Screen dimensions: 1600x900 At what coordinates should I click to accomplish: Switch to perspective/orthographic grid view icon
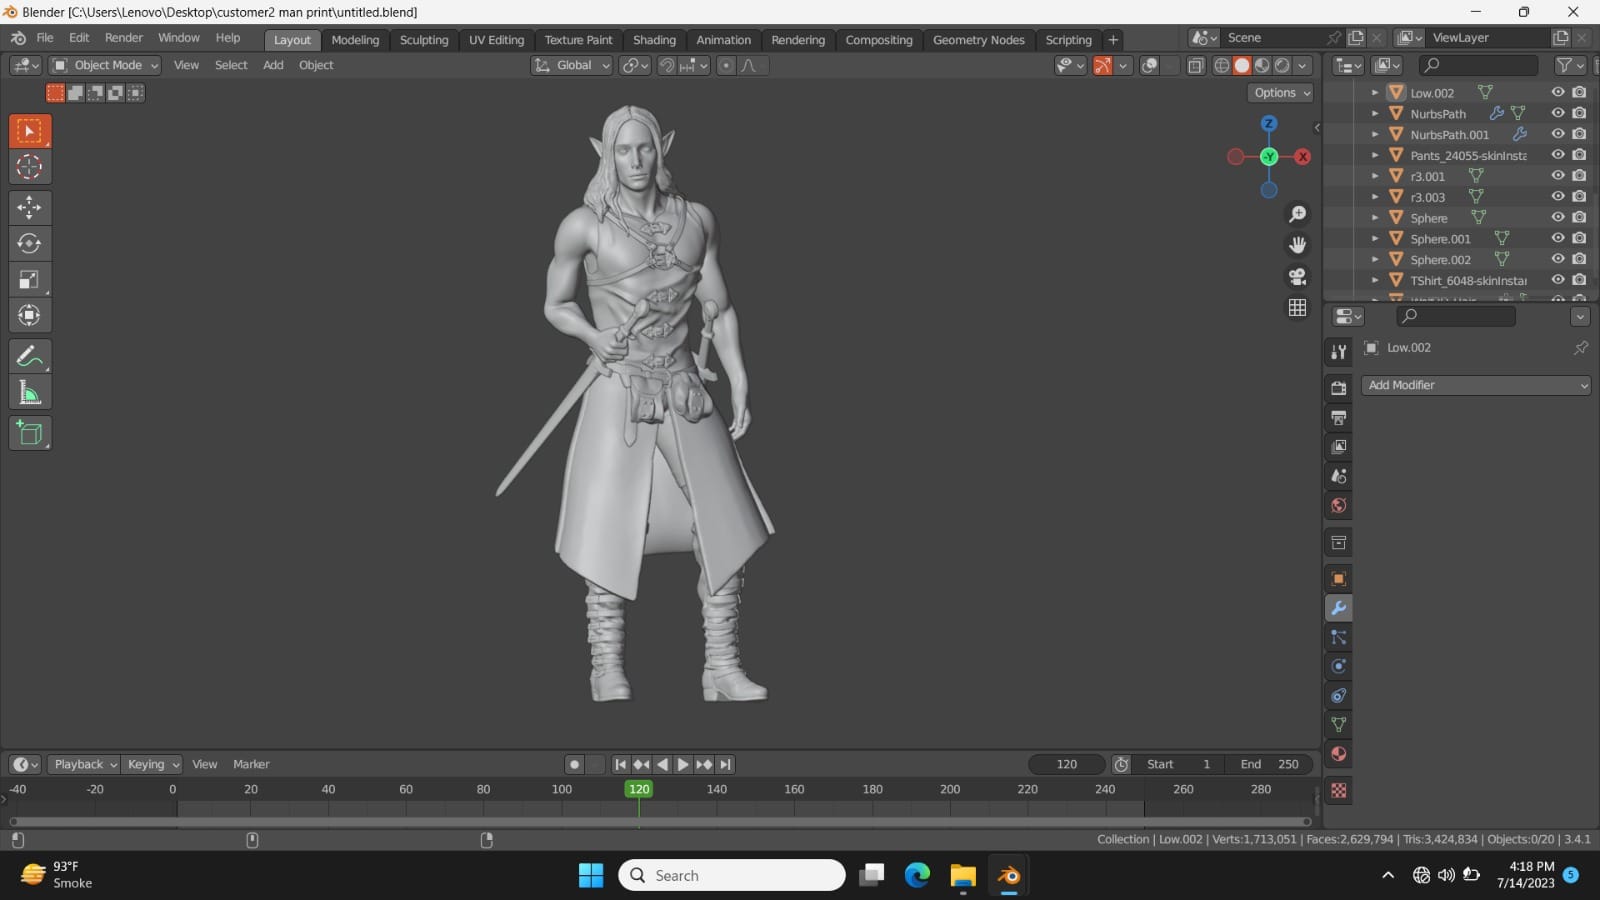point(1297,307)
